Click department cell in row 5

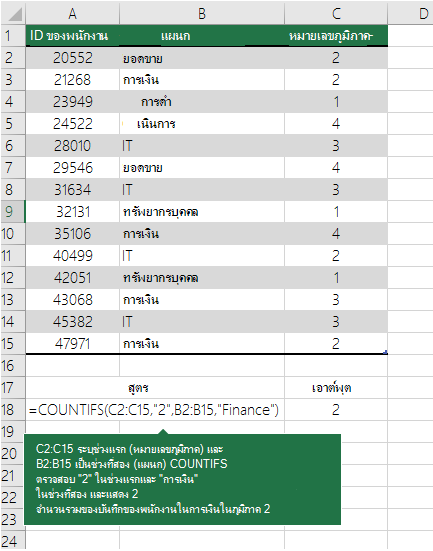[202, 124]
